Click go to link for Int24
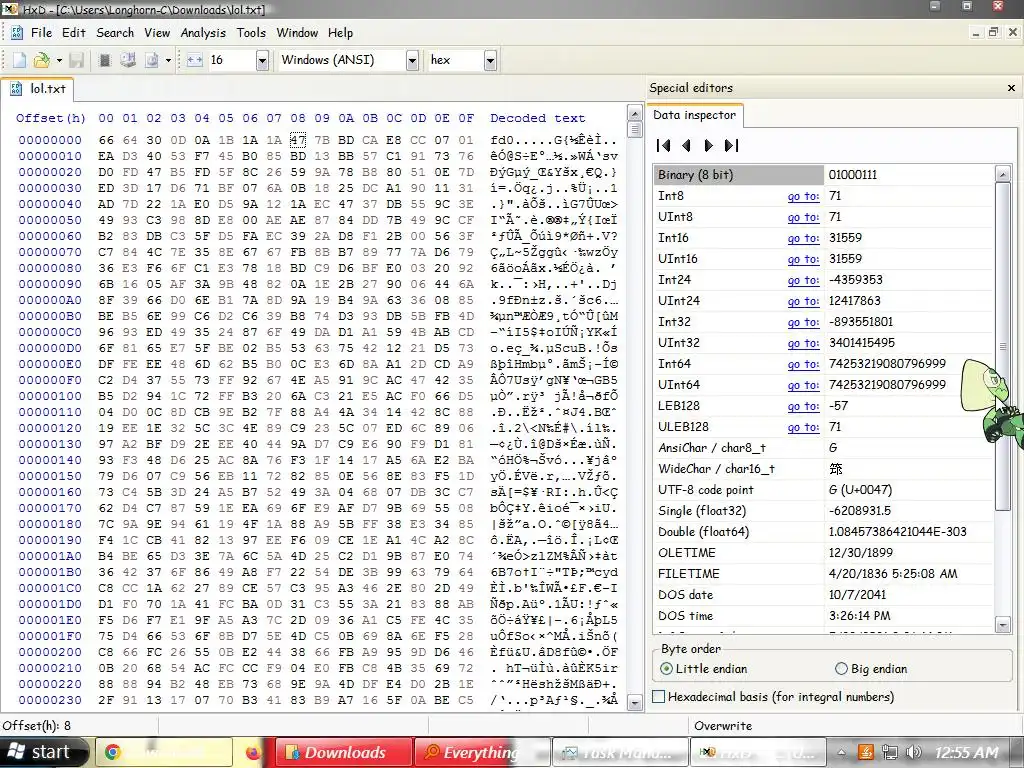 click(803, 280)
